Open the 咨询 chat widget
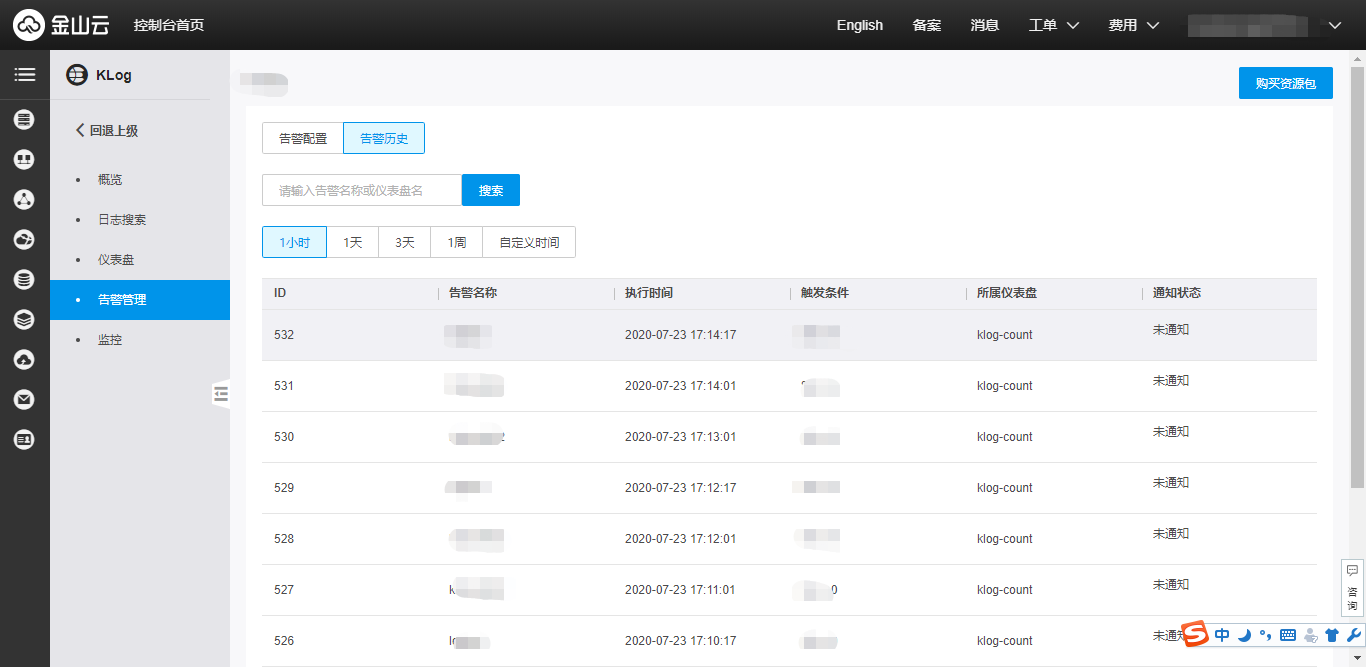 click(1352, 588)
